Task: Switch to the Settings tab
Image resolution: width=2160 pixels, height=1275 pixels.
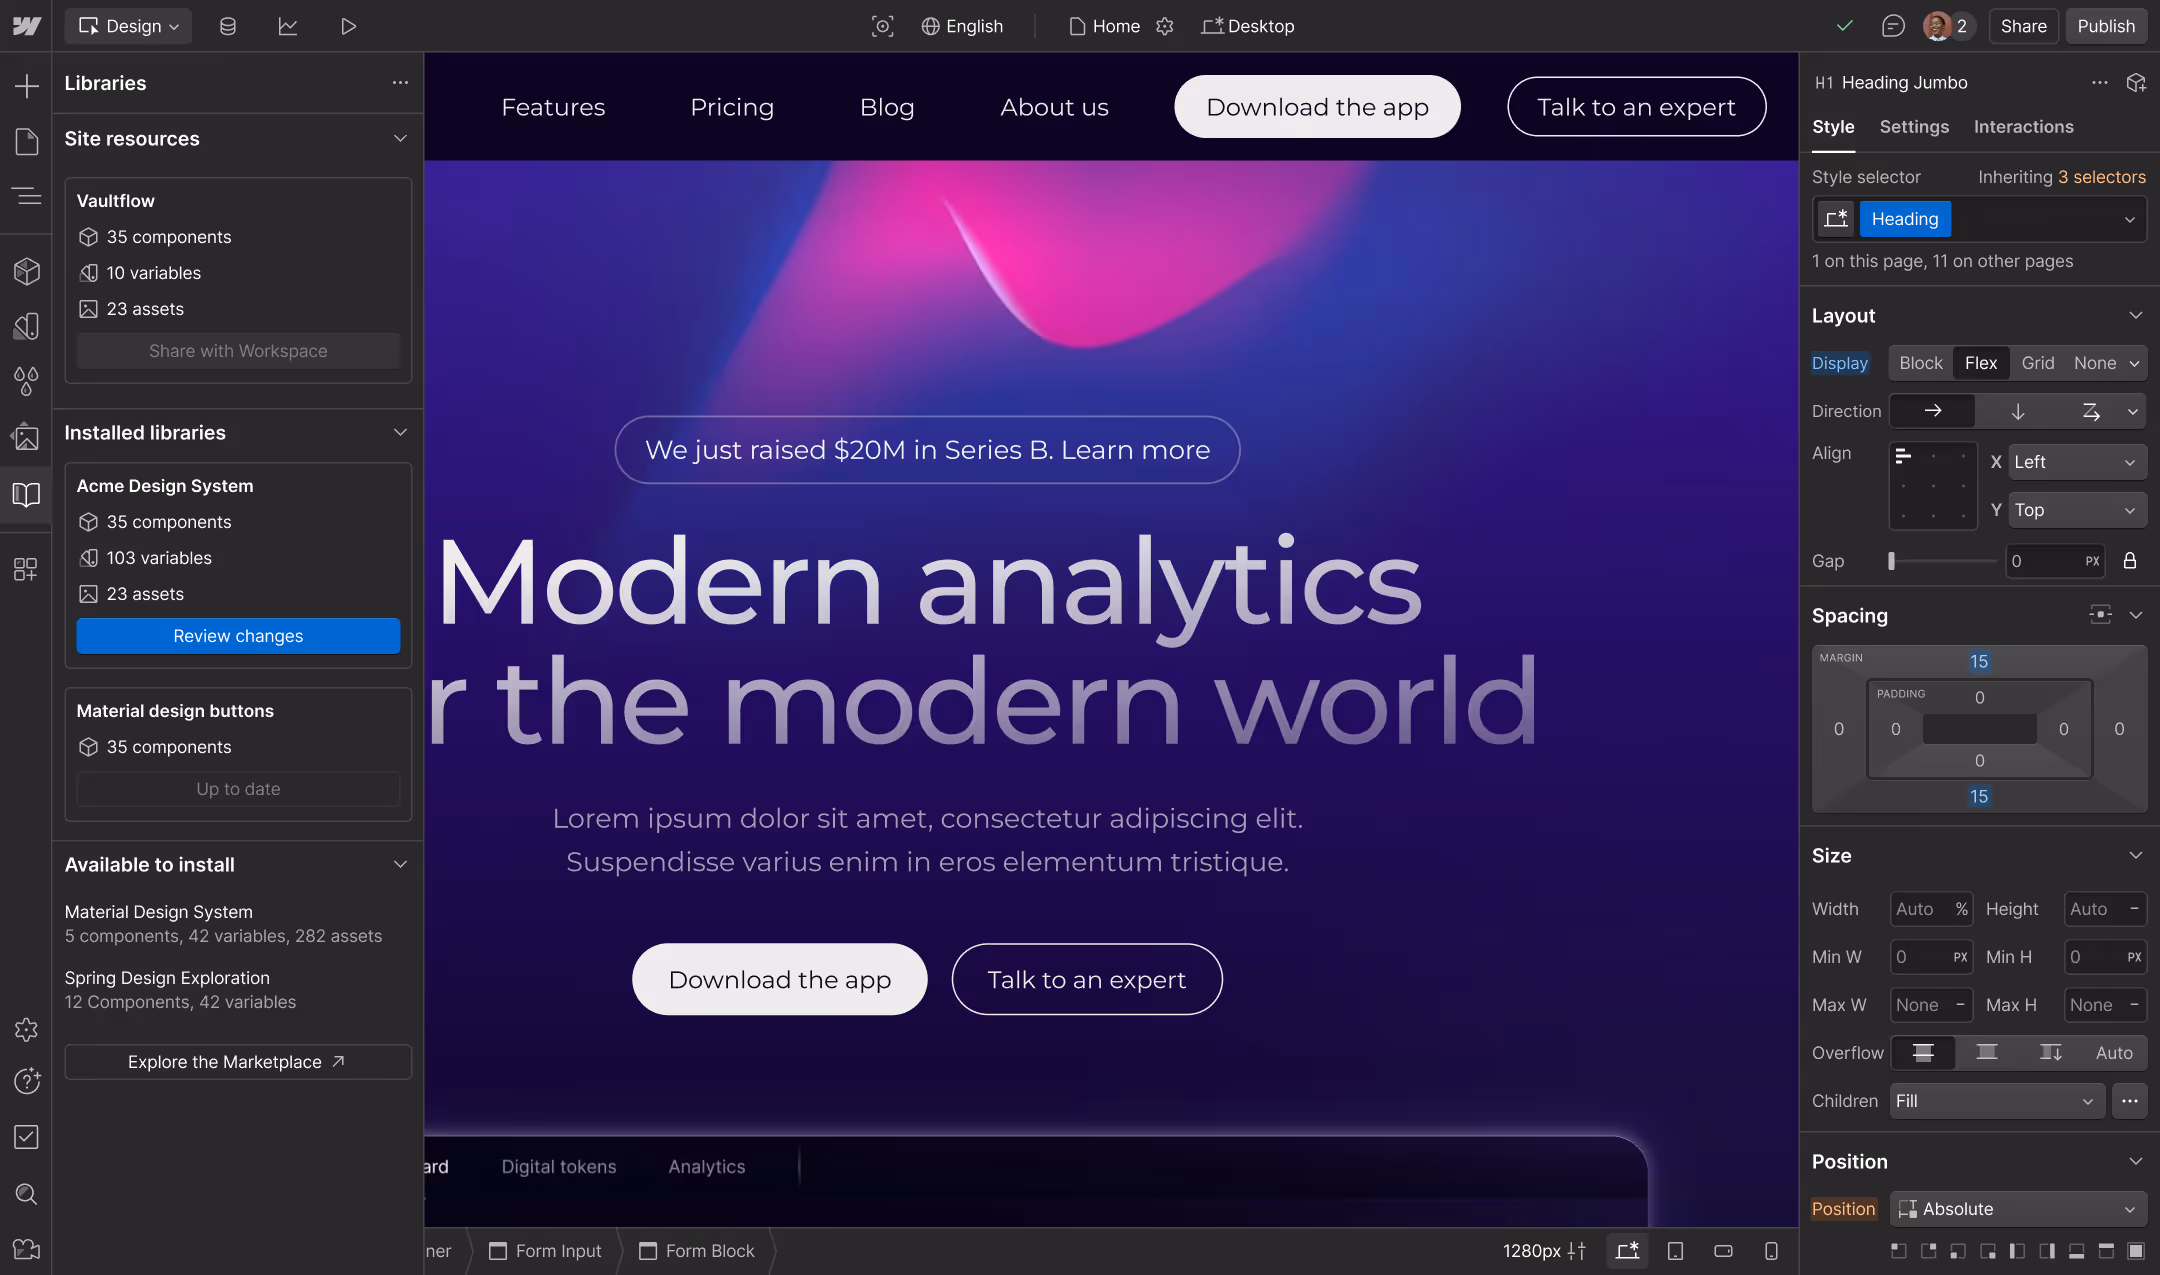Action: click(x=1914, y=127)
